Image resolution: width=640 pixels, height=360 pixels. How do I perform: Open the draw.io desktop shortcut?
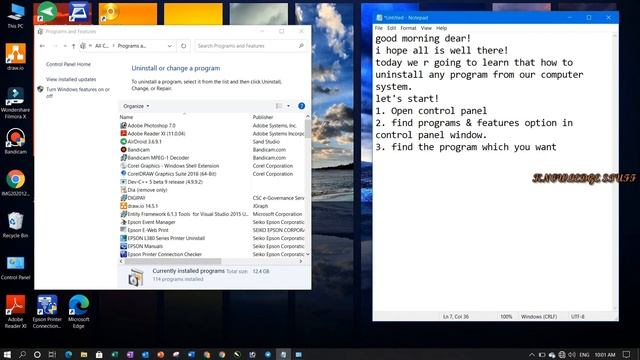point(16,56)
